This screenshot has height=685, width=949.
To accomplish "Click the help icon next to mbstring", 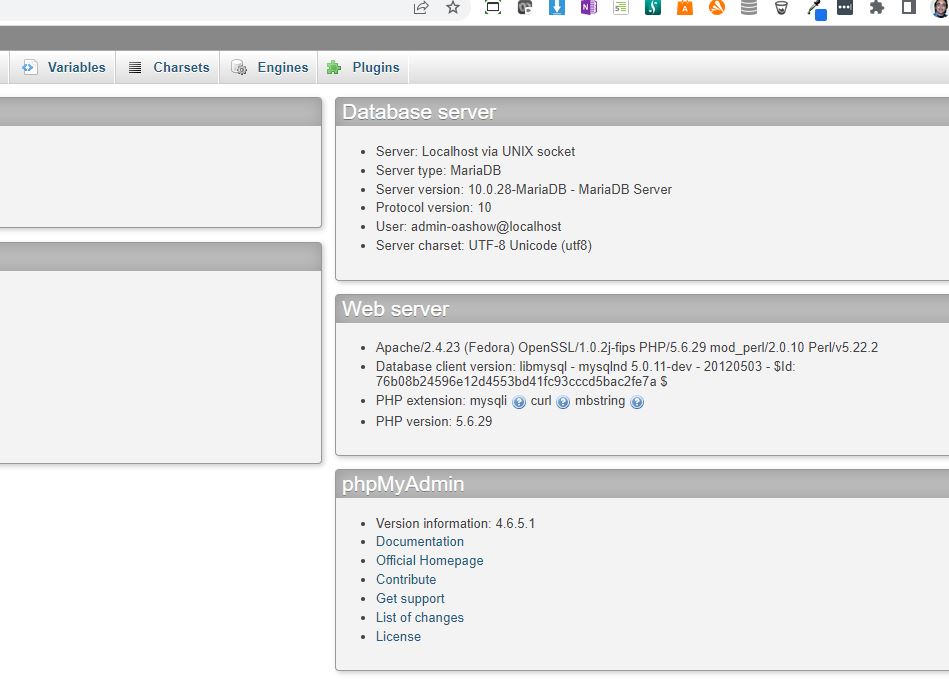I will 637,402.
